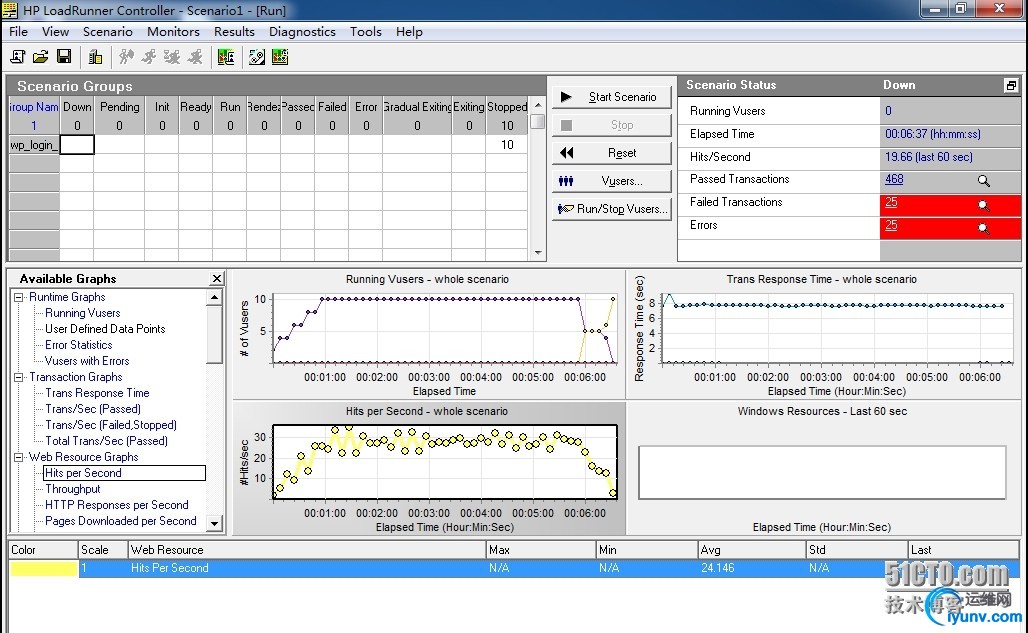Close the Available Graphs panel
Viewport: 1028px width, 633px height.
pos(217,279)
